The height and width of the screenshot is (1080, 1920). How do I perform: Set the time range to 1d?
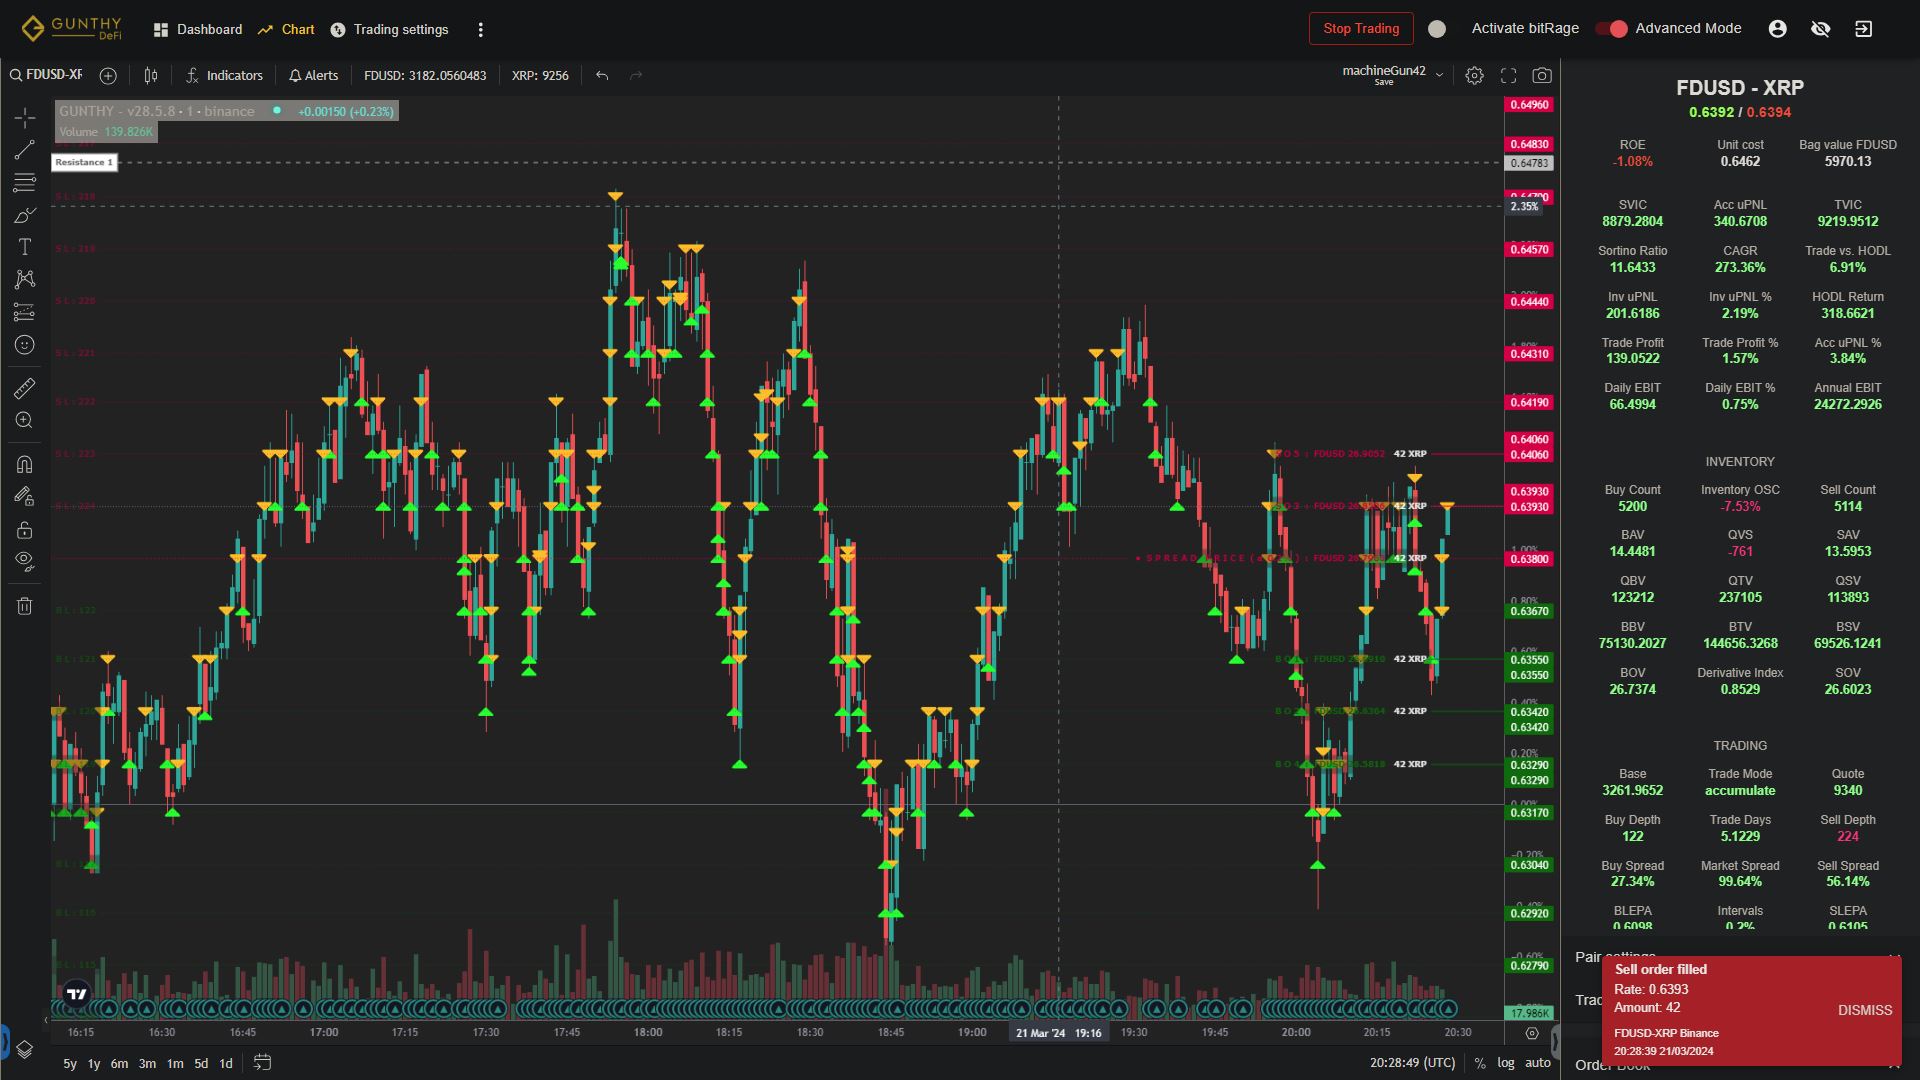coord(226,1063)
